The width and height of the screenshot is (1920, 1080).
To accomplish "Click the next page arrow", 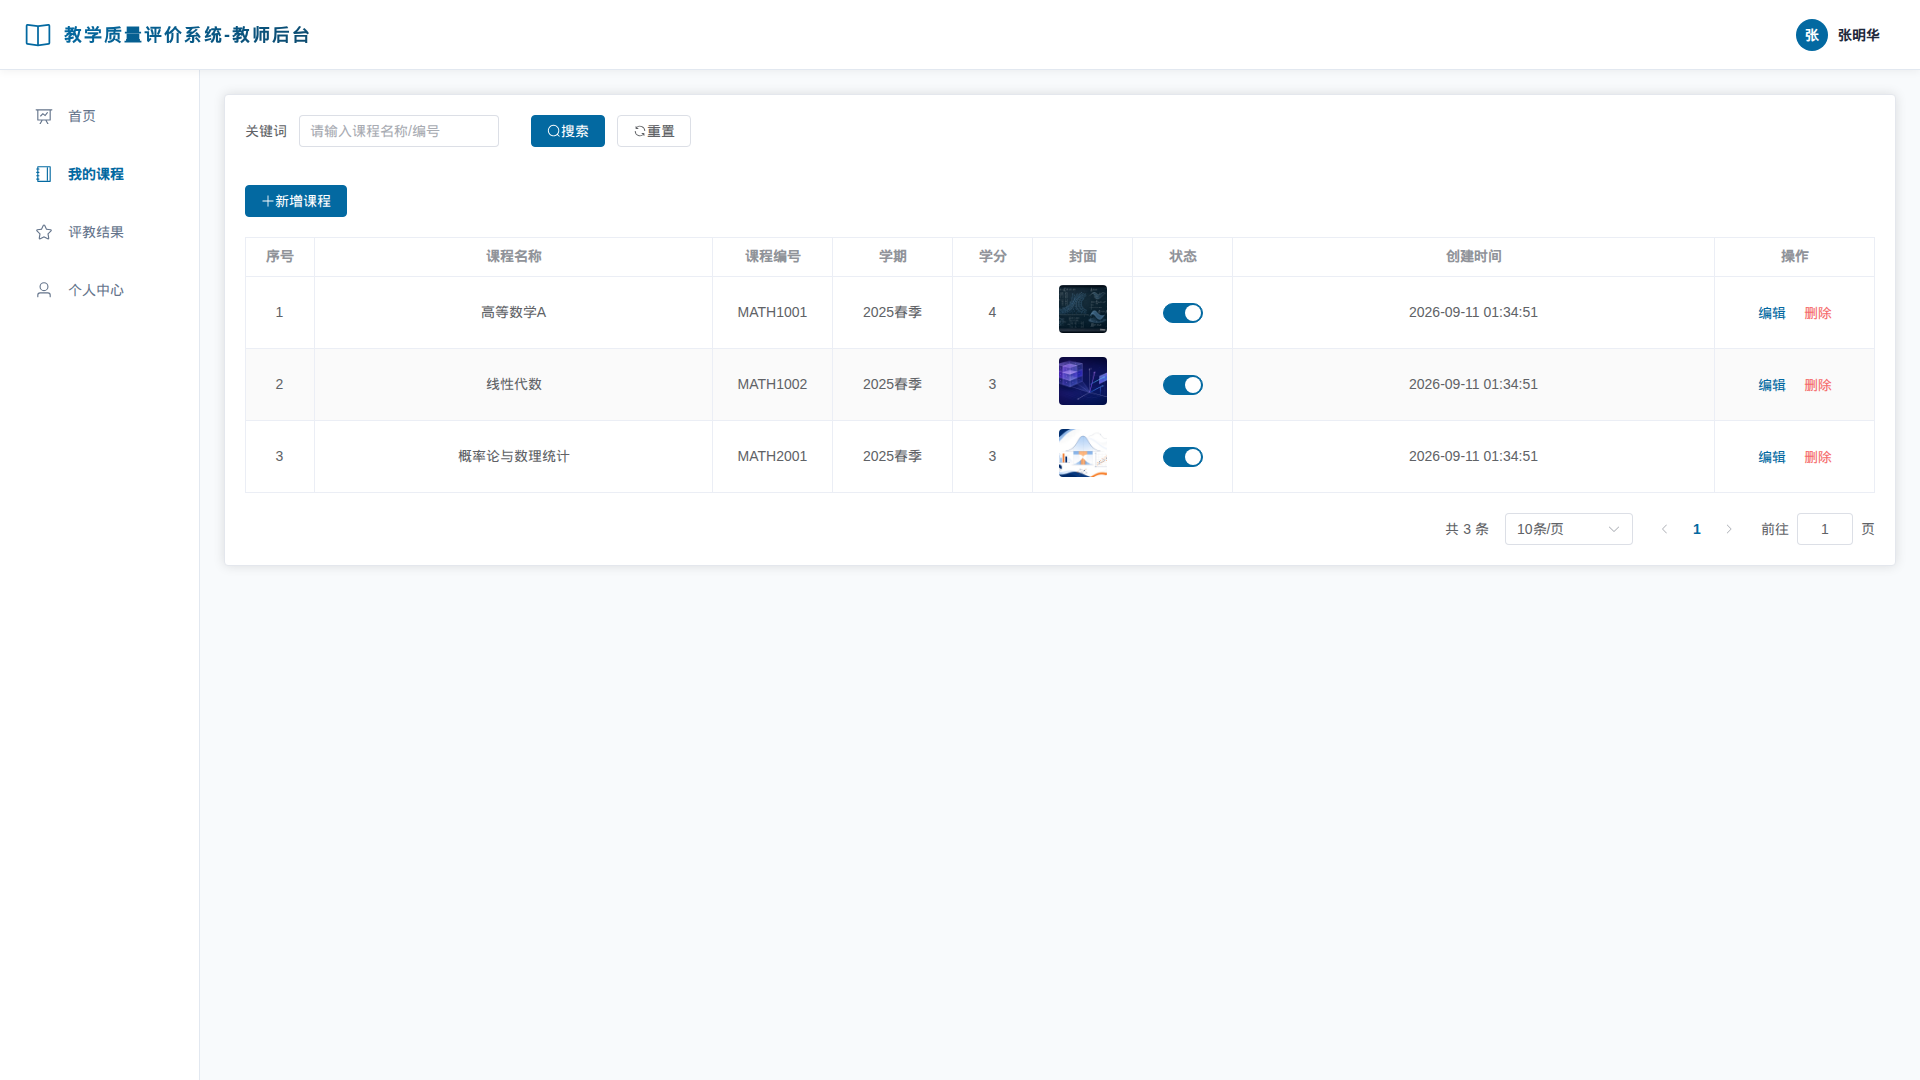I will click(x=1729, y=529).
